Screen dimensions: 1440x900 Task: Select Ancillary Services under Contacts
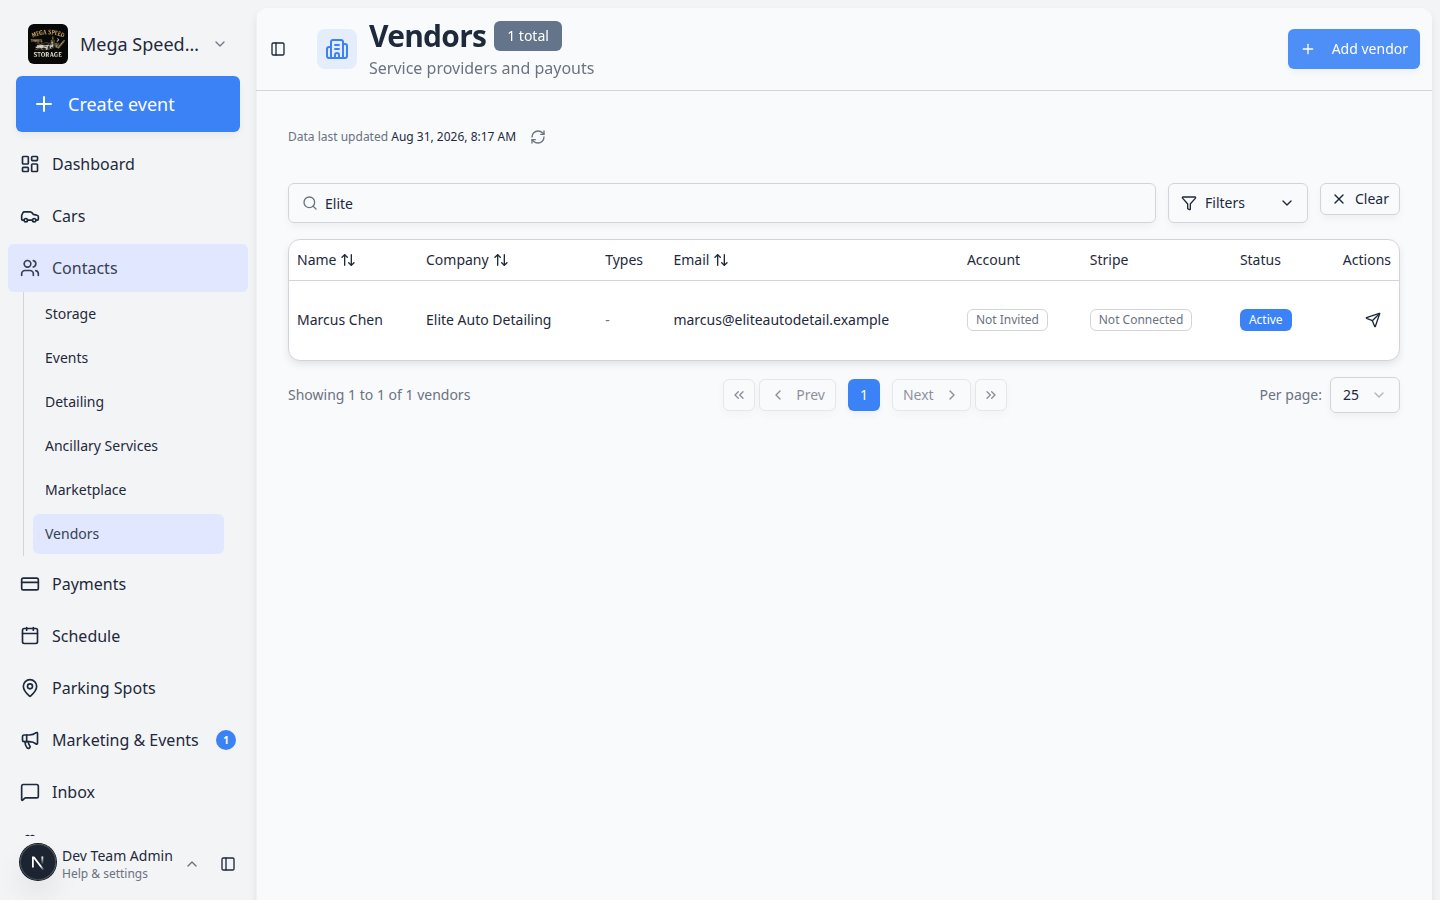click(128, 446)
